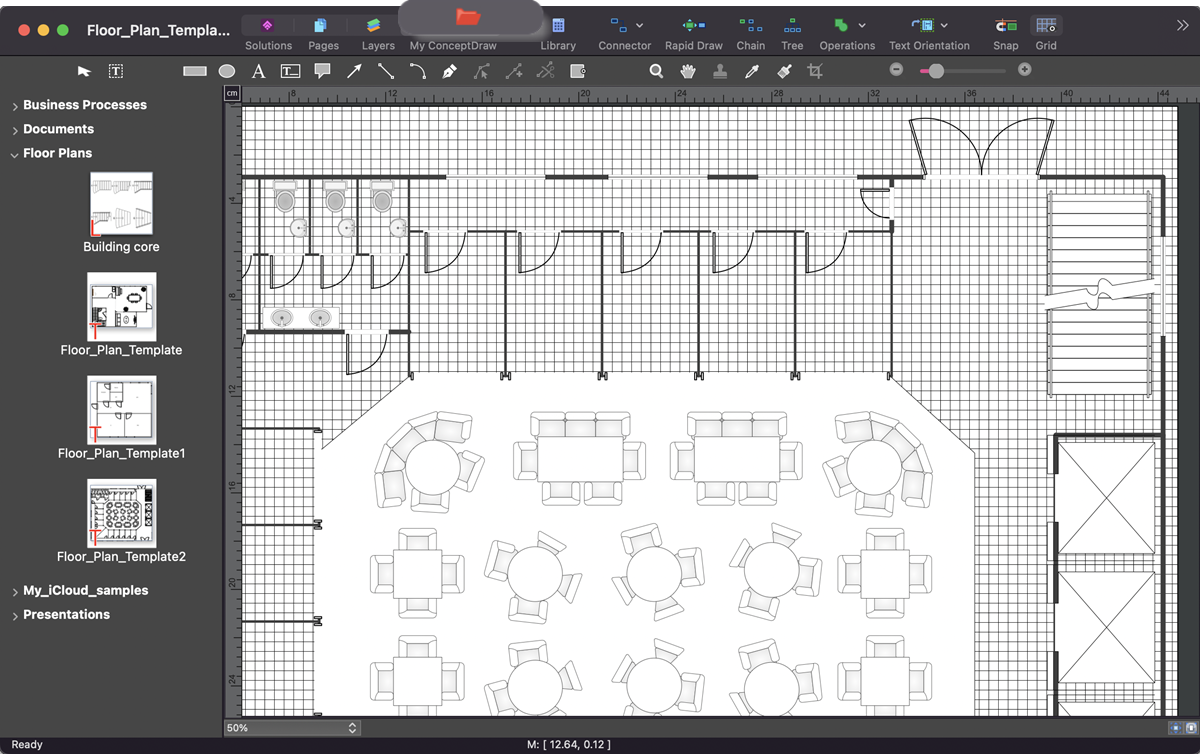Show hidden toolbar items via double chevron
1200x754 pixels.
click(x=1183, y=27)
